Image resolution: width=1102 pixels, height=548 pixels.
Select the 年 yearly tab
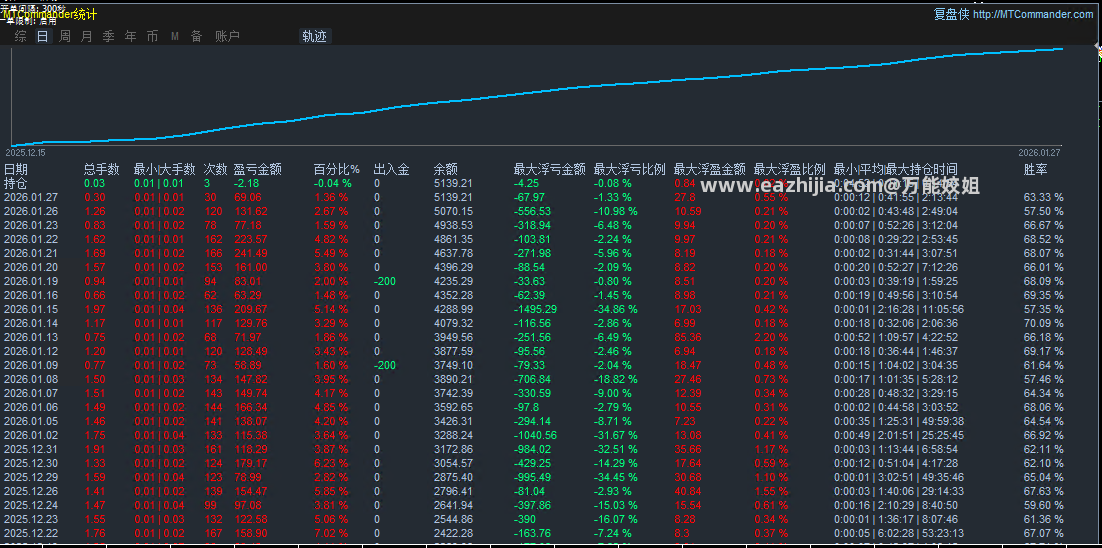131,37
